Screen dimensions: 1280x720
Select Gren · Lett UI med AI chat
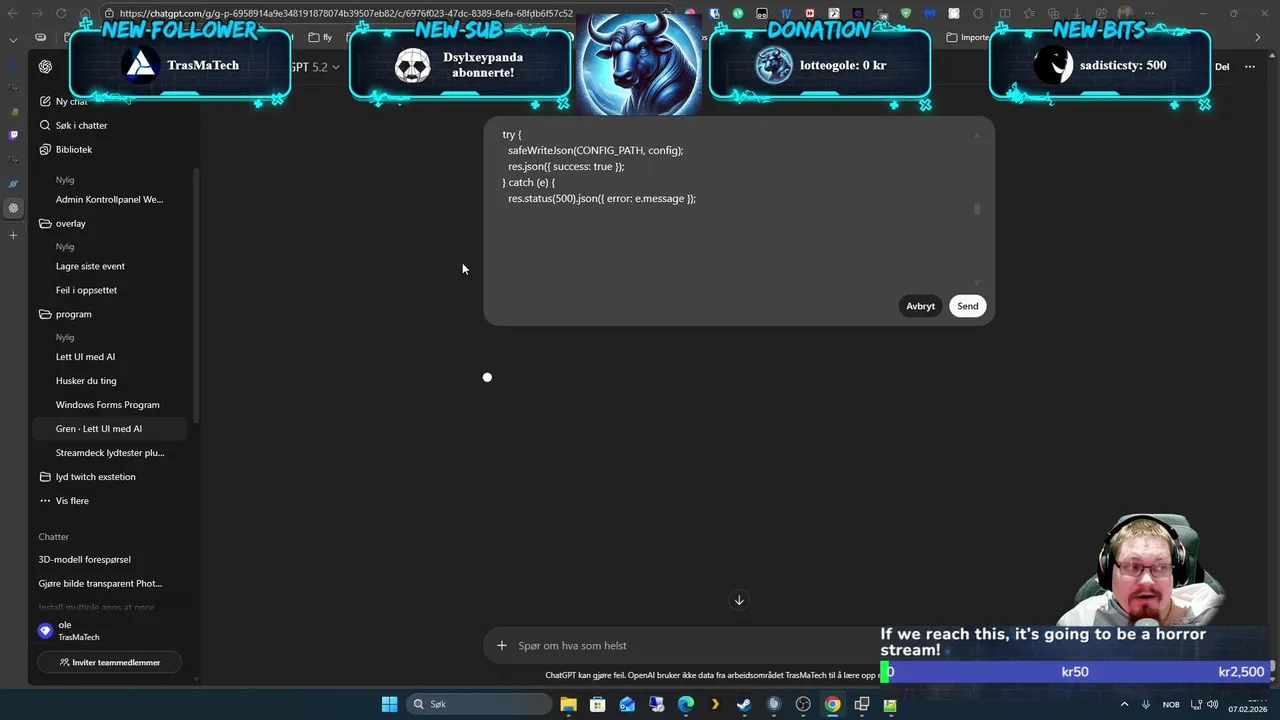[x=110, y=429]
